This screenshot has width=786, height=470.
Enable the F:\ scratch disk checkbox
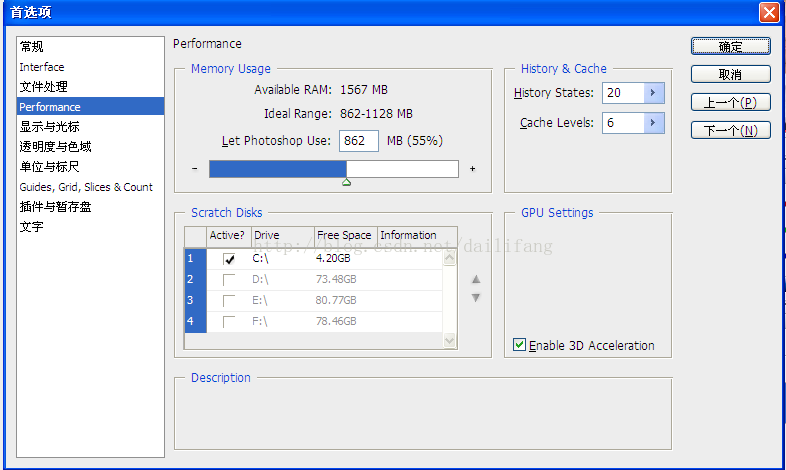pyautogui.click(x=229, y=322)
